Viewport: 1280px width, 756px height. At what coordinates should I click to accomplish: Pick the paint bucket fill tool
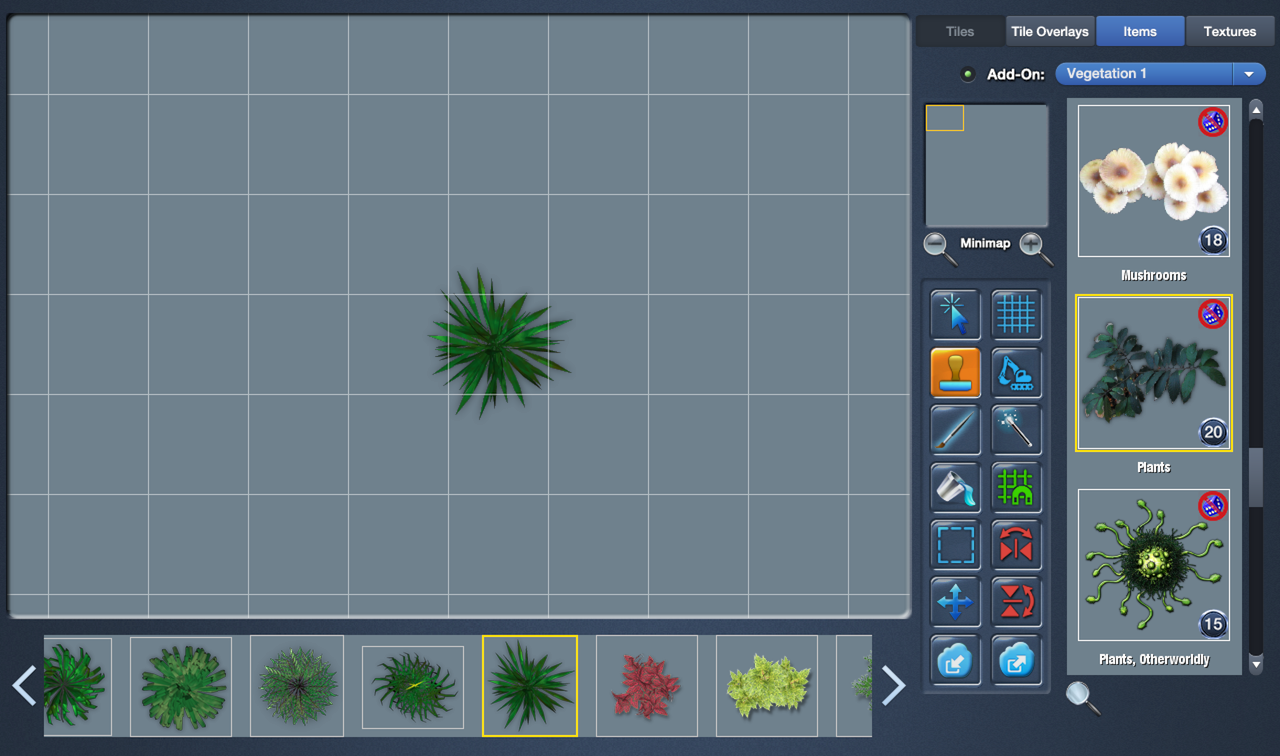click(x=955, y=488)
